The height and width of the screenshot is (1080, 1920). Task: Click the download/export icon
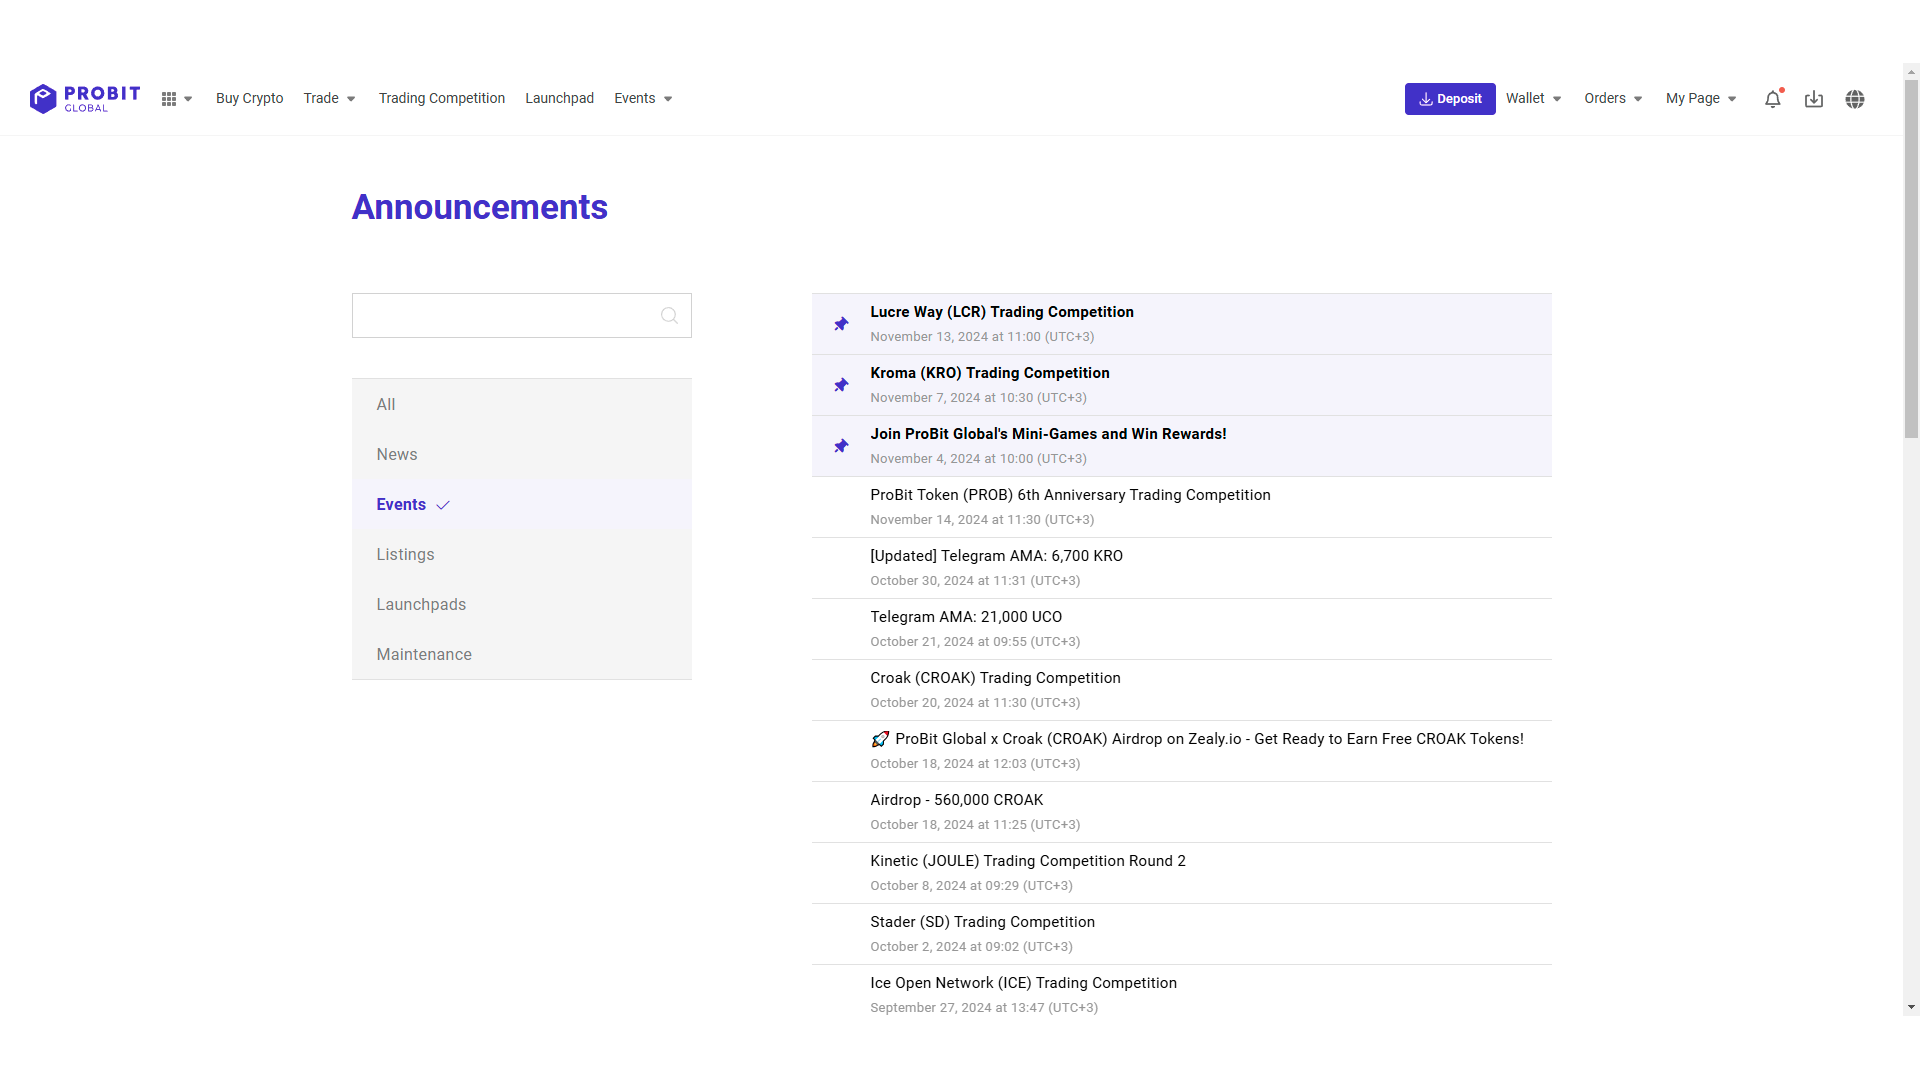coord(1813,98)
